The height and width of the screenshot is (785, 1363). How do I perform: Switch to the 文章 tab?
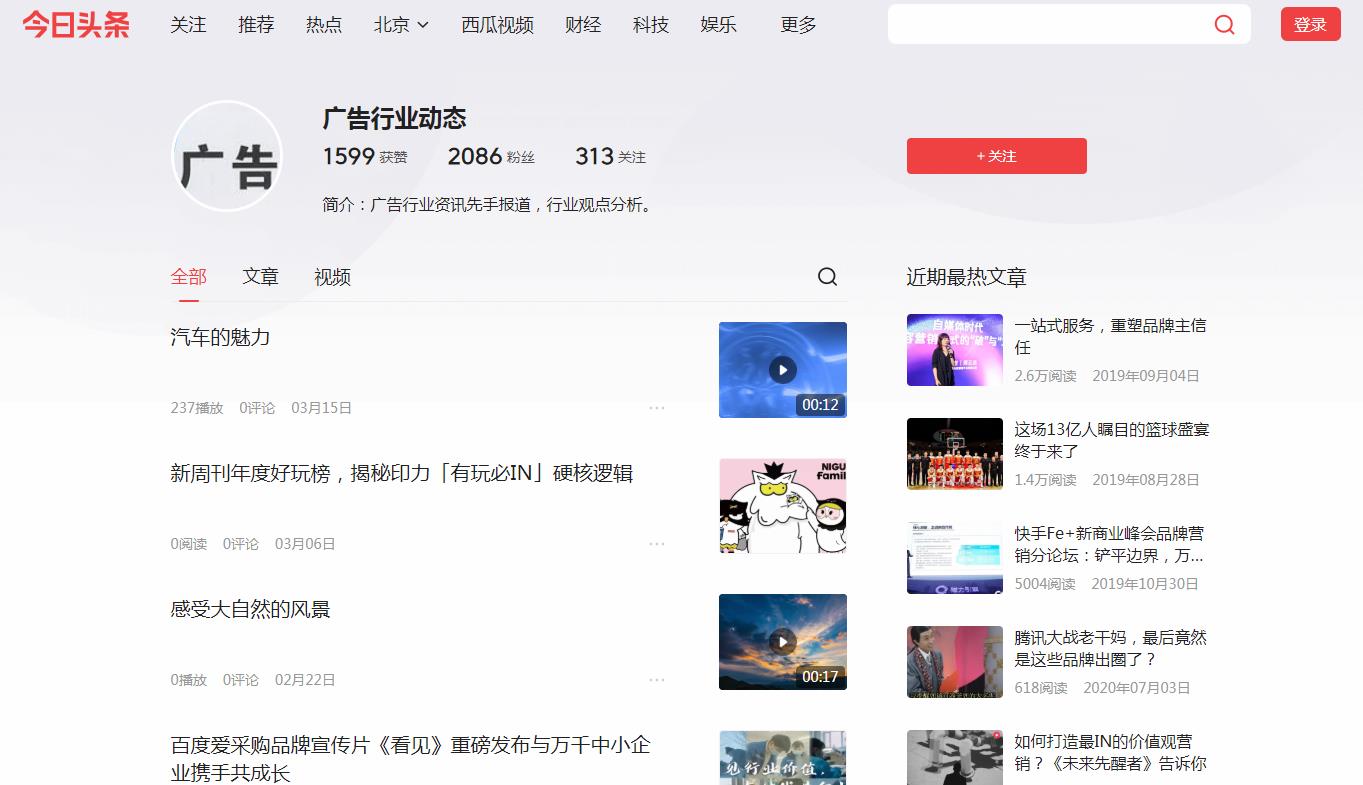260,277
